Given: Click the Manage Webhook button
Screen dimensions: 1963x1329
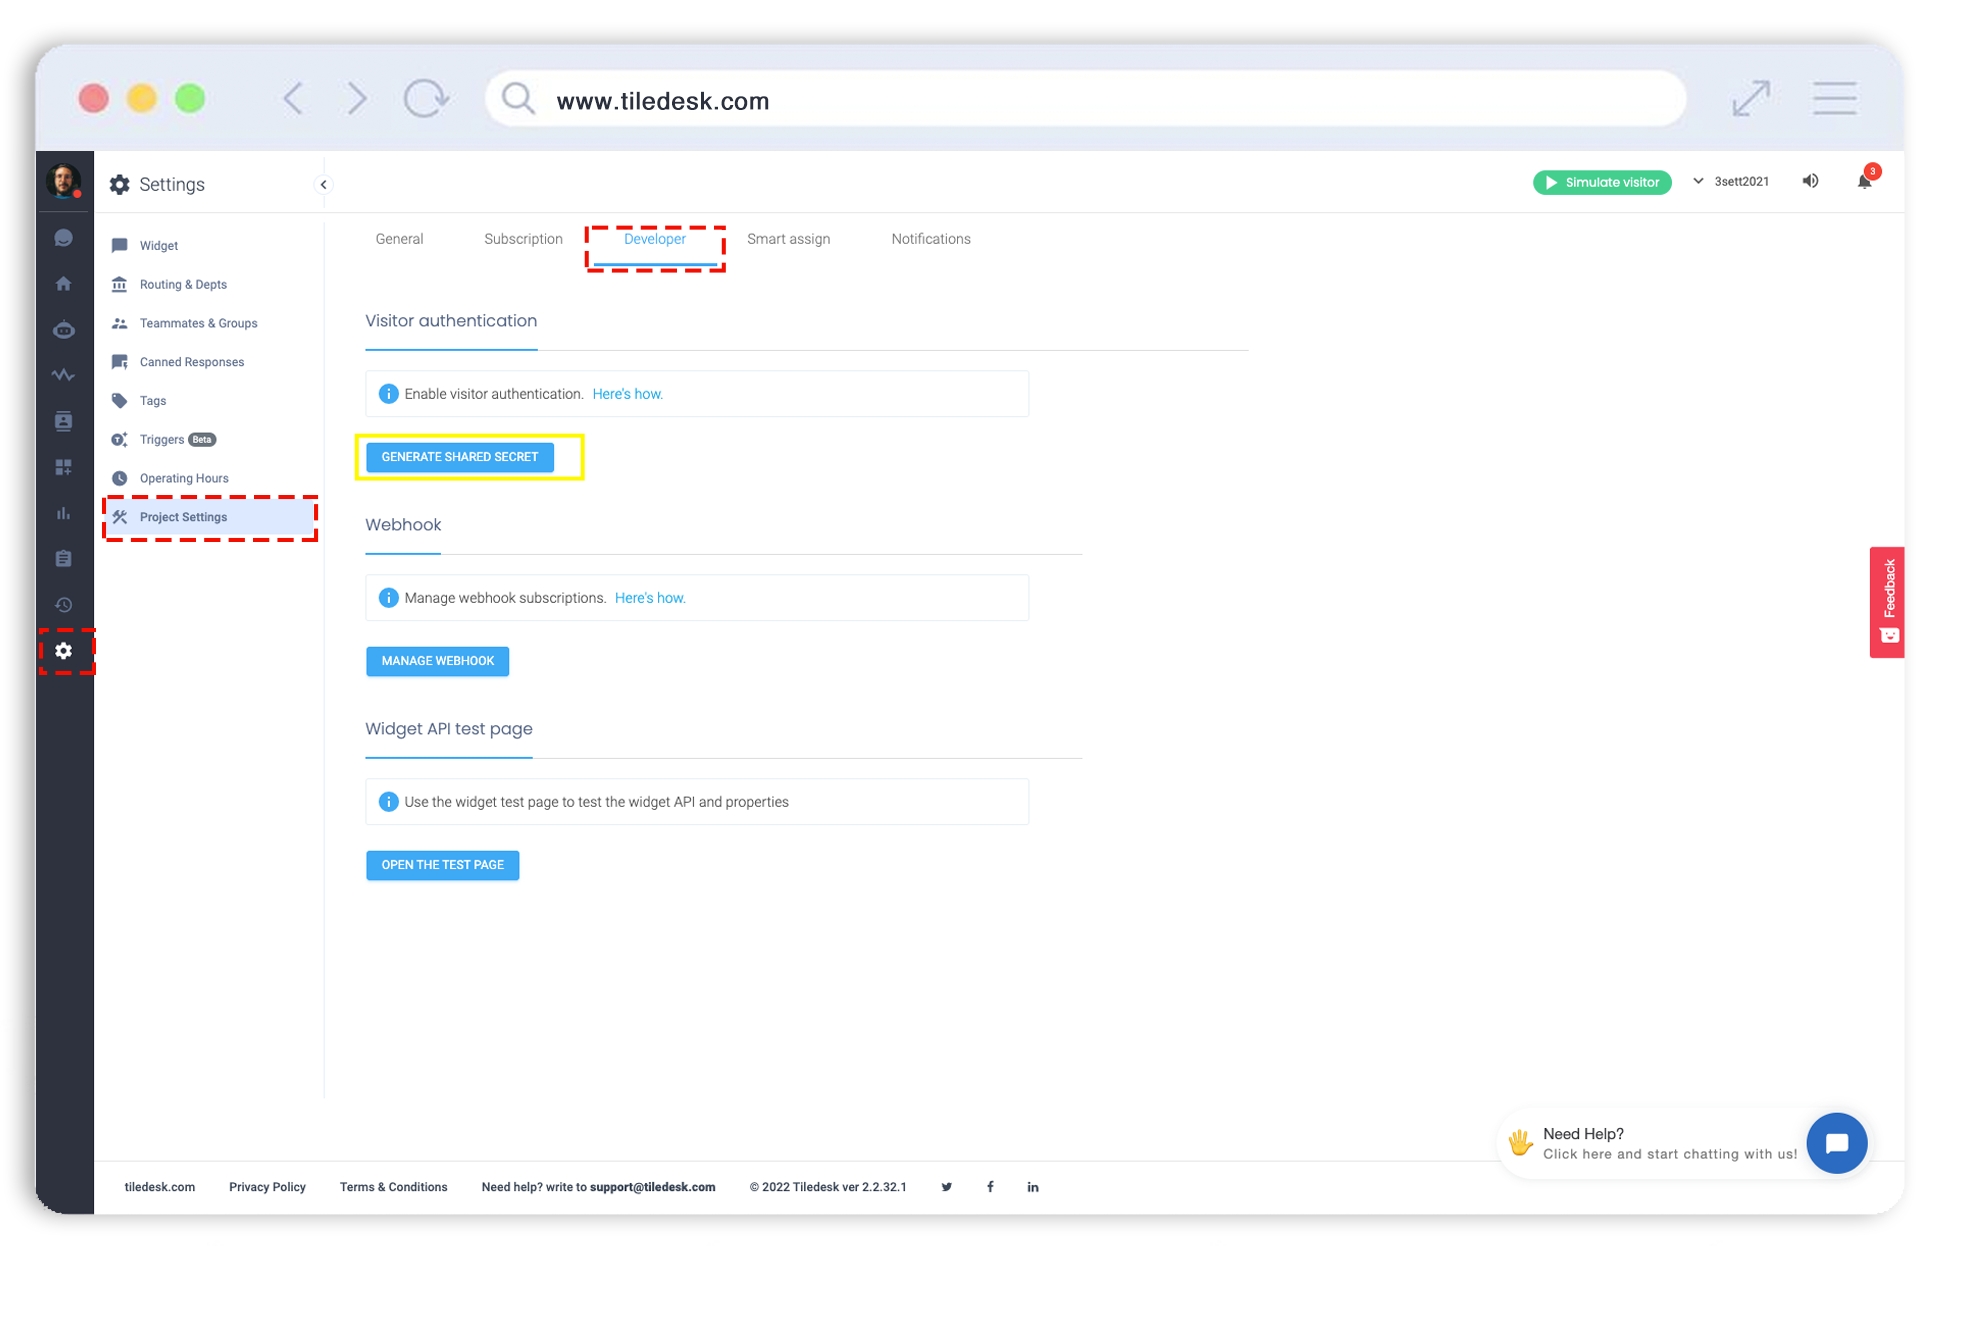Looking at the screenshot, I should pyautogui.click(x=437, y=661).
